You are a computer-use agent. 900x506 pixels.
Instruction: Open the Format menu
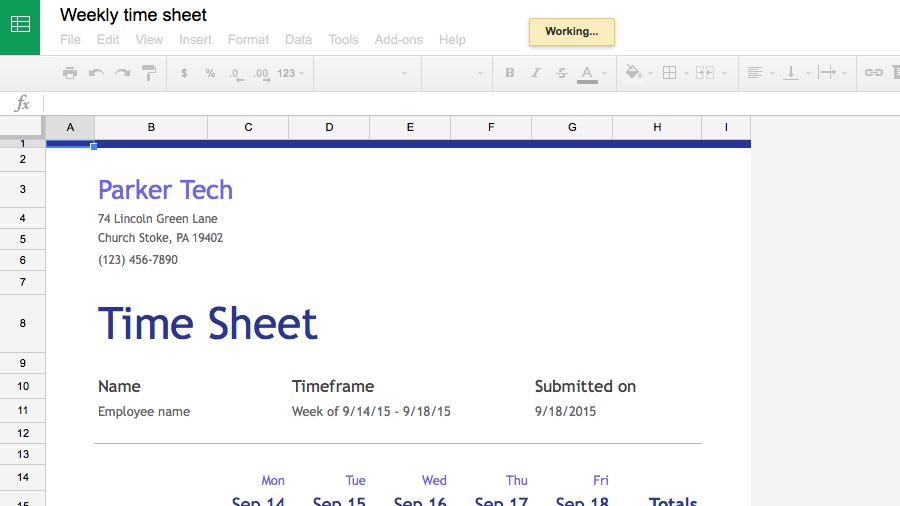click(x=249, y=40)
